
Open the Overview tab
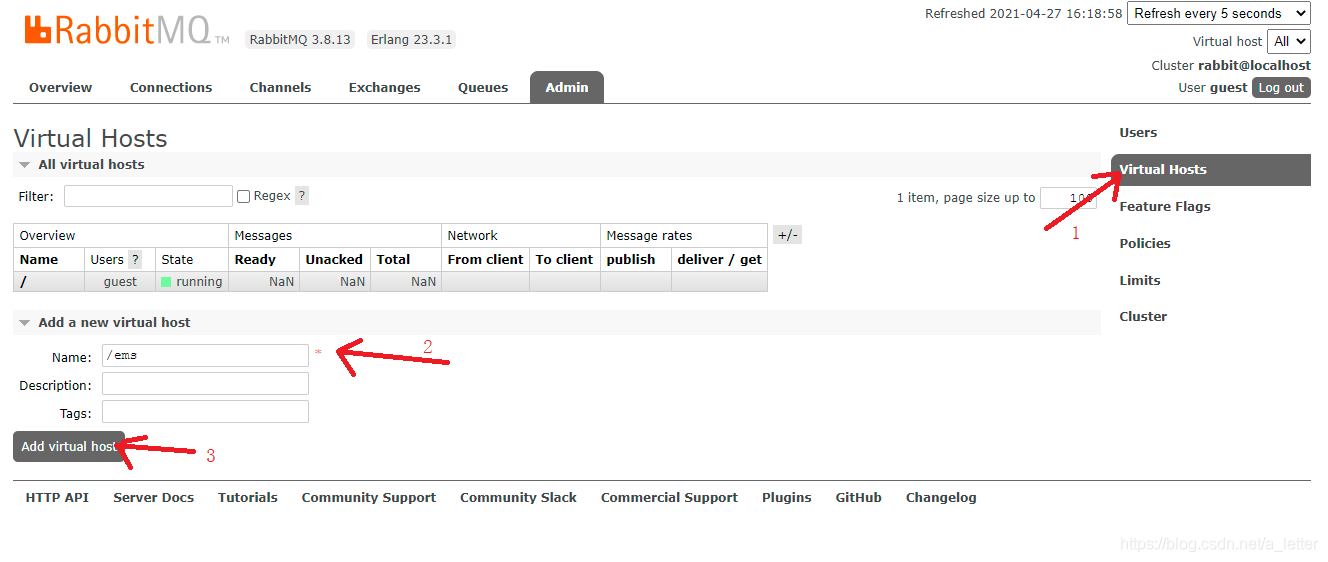(60, 88)
